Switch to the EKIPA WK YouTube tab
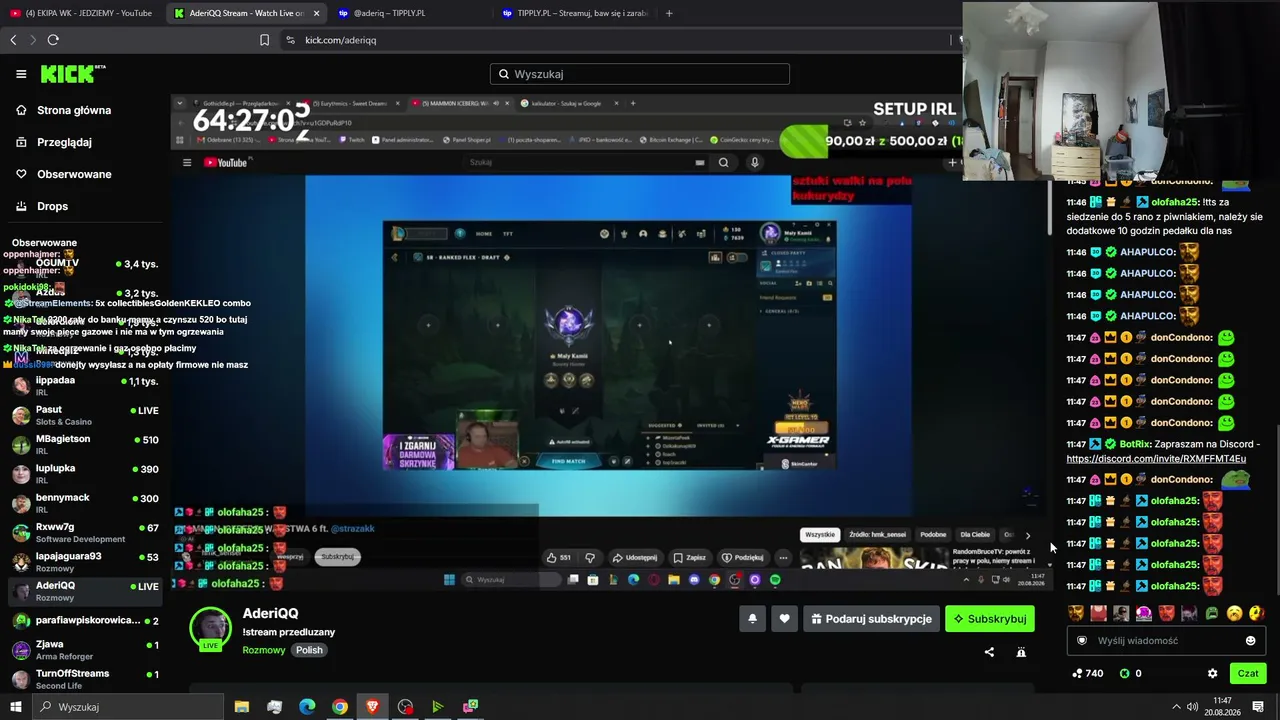Screen dimensions: 1280x720 click(82, 13)
